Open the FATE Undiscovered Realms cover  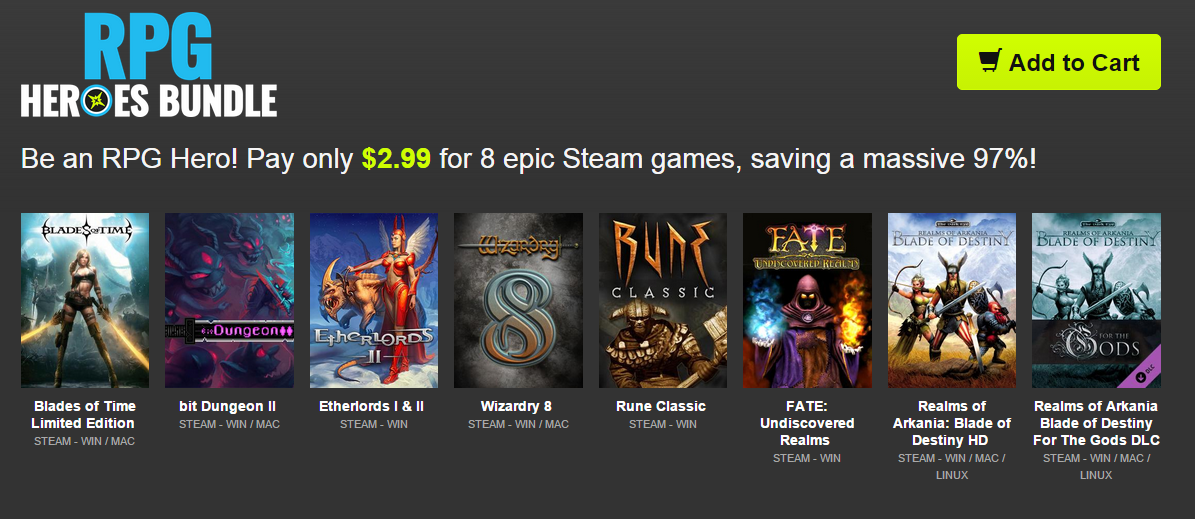click(807, 300)
